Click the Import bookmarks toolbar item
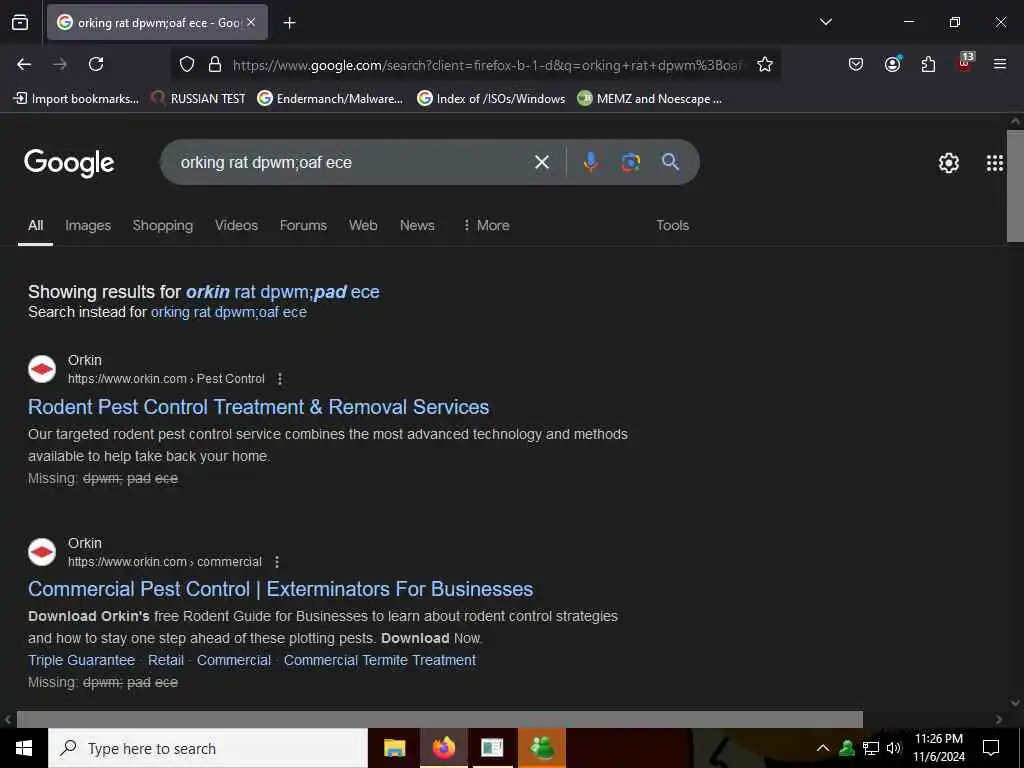This screenshot has width=1024, height=768. pyautogui.click(x=76, y=99)
